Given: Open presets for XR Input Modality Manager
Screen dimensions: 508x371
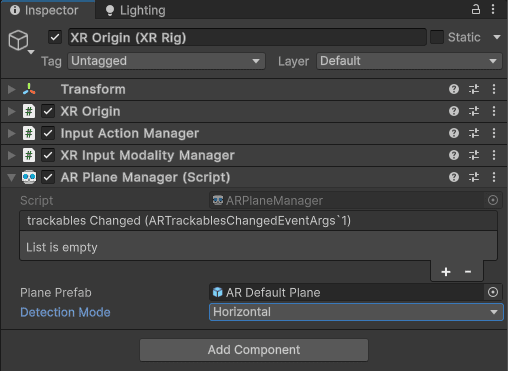Looking at the screenshot, I should point(474,155).
